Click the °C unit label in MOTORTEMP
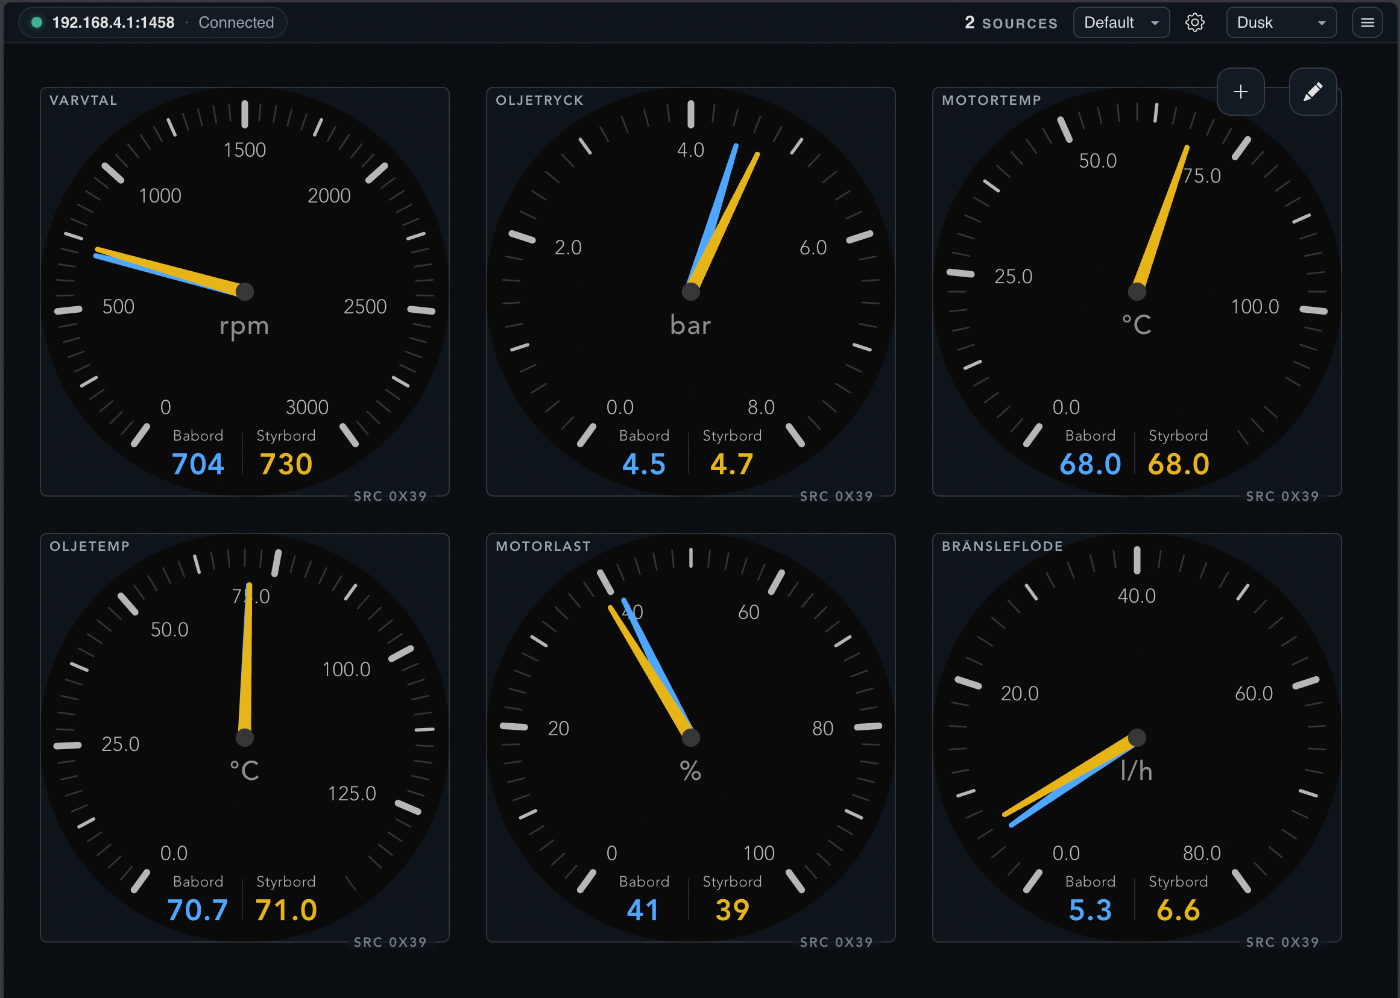Viewport: 1400px width, 998px height. [1137, 325]
